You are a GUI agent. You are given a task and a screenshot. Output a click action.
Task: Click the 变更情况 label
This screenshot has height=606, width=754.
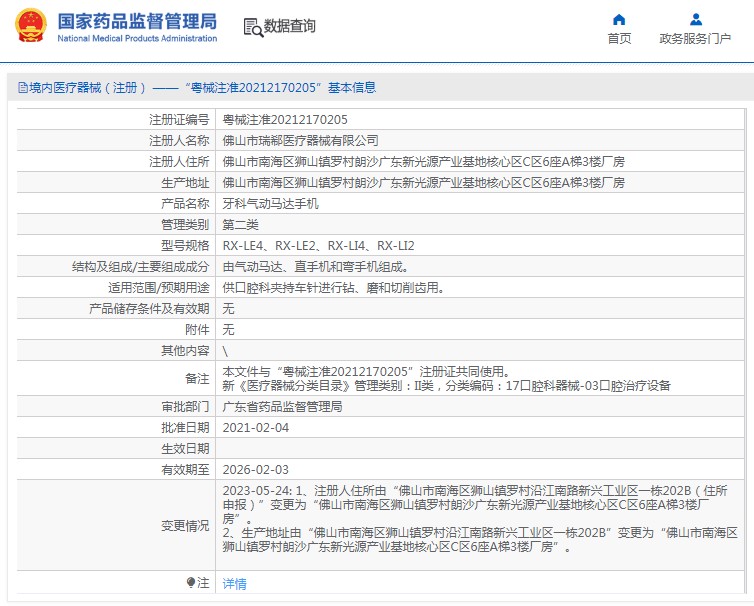click(x=185, y=526)
